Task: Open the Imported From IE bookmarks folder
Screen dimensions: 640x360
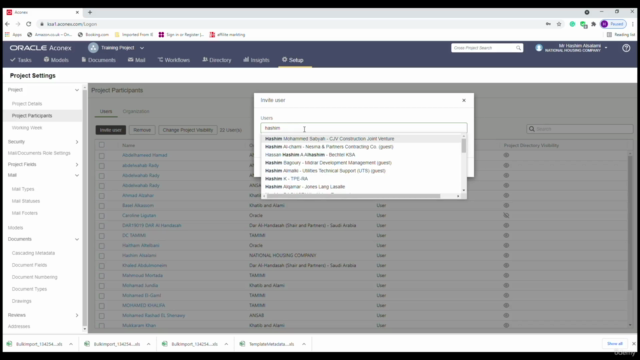Action: (134, 35)
